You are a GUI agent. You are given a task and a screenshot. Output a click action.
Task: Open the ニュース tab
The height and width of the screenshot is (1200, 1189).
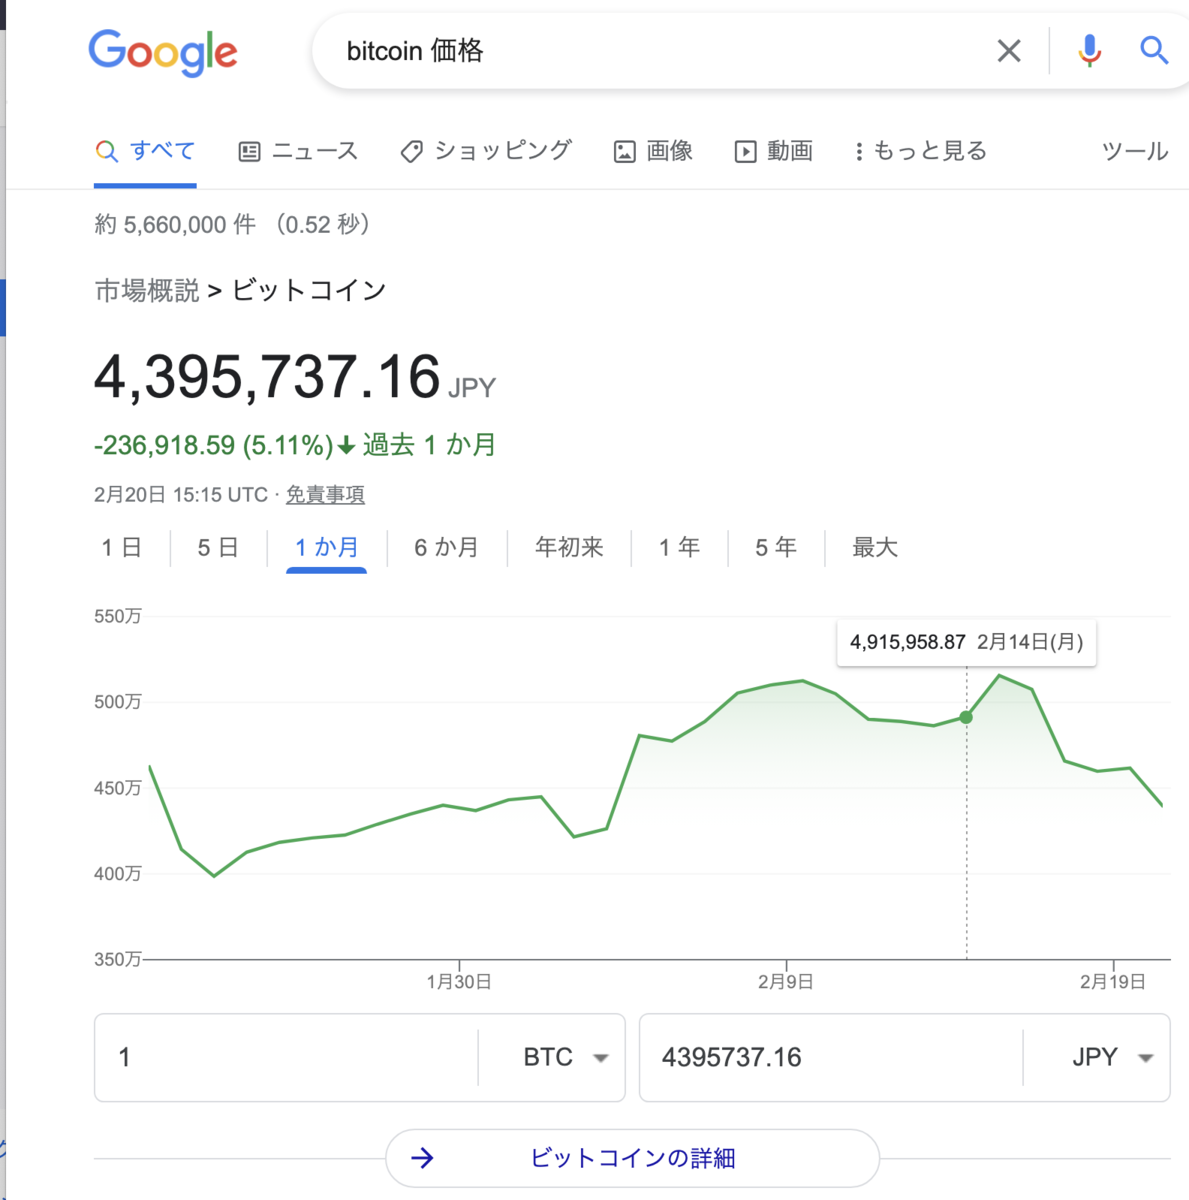298,151
